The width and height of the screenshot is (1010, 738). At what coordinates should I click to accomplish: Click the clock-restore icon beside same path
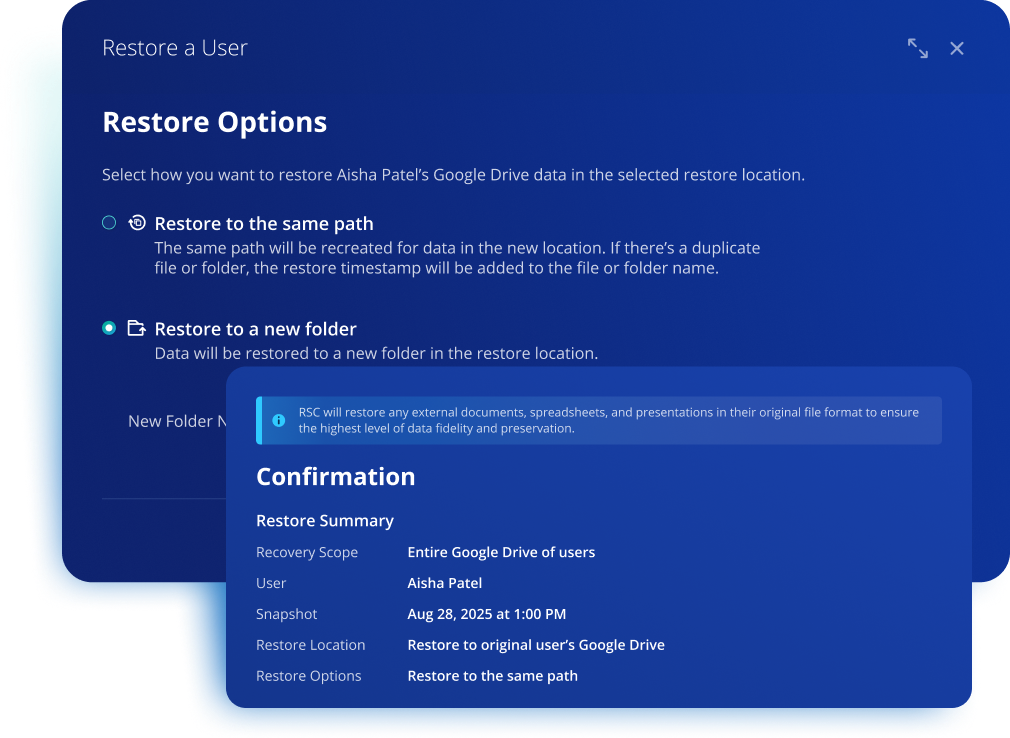tap(137, 223)
